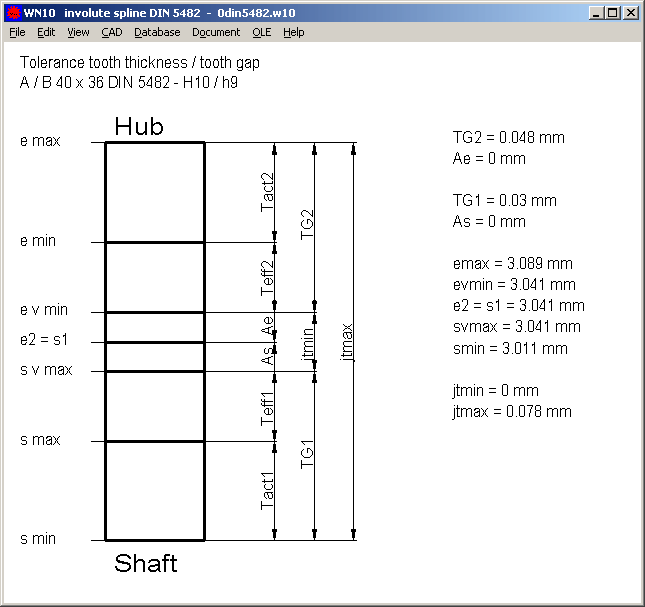Maximize the WN10 window

pyautogui.click(x=612, y=13)
